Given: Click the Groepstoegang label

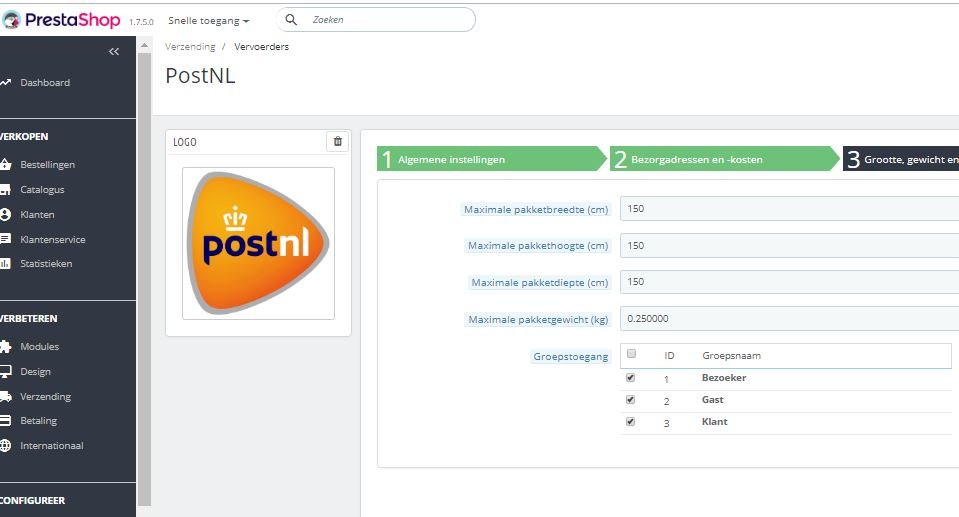Looking at the screenshot, I should 570,357.
